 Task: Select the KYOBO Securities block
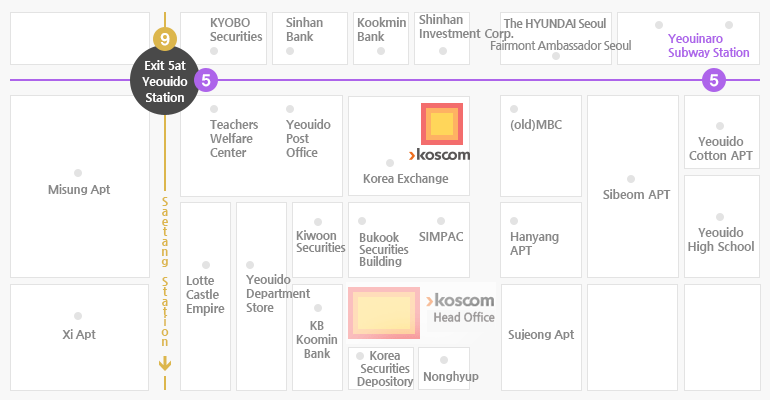[x=223, y=38]
